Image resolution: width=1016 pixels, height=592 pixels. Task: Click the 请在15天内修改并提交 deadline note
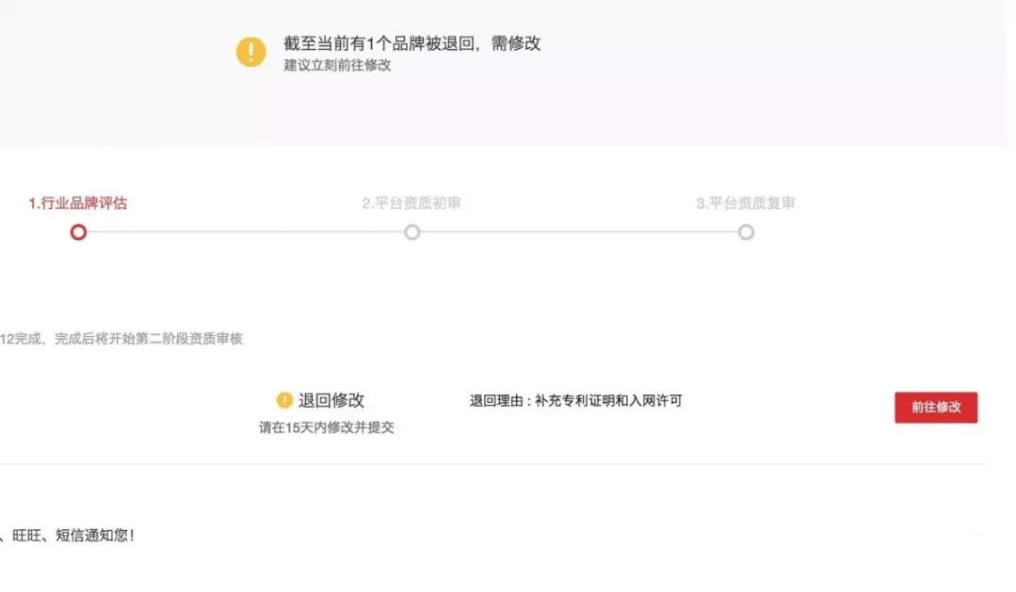pos(327,427)
